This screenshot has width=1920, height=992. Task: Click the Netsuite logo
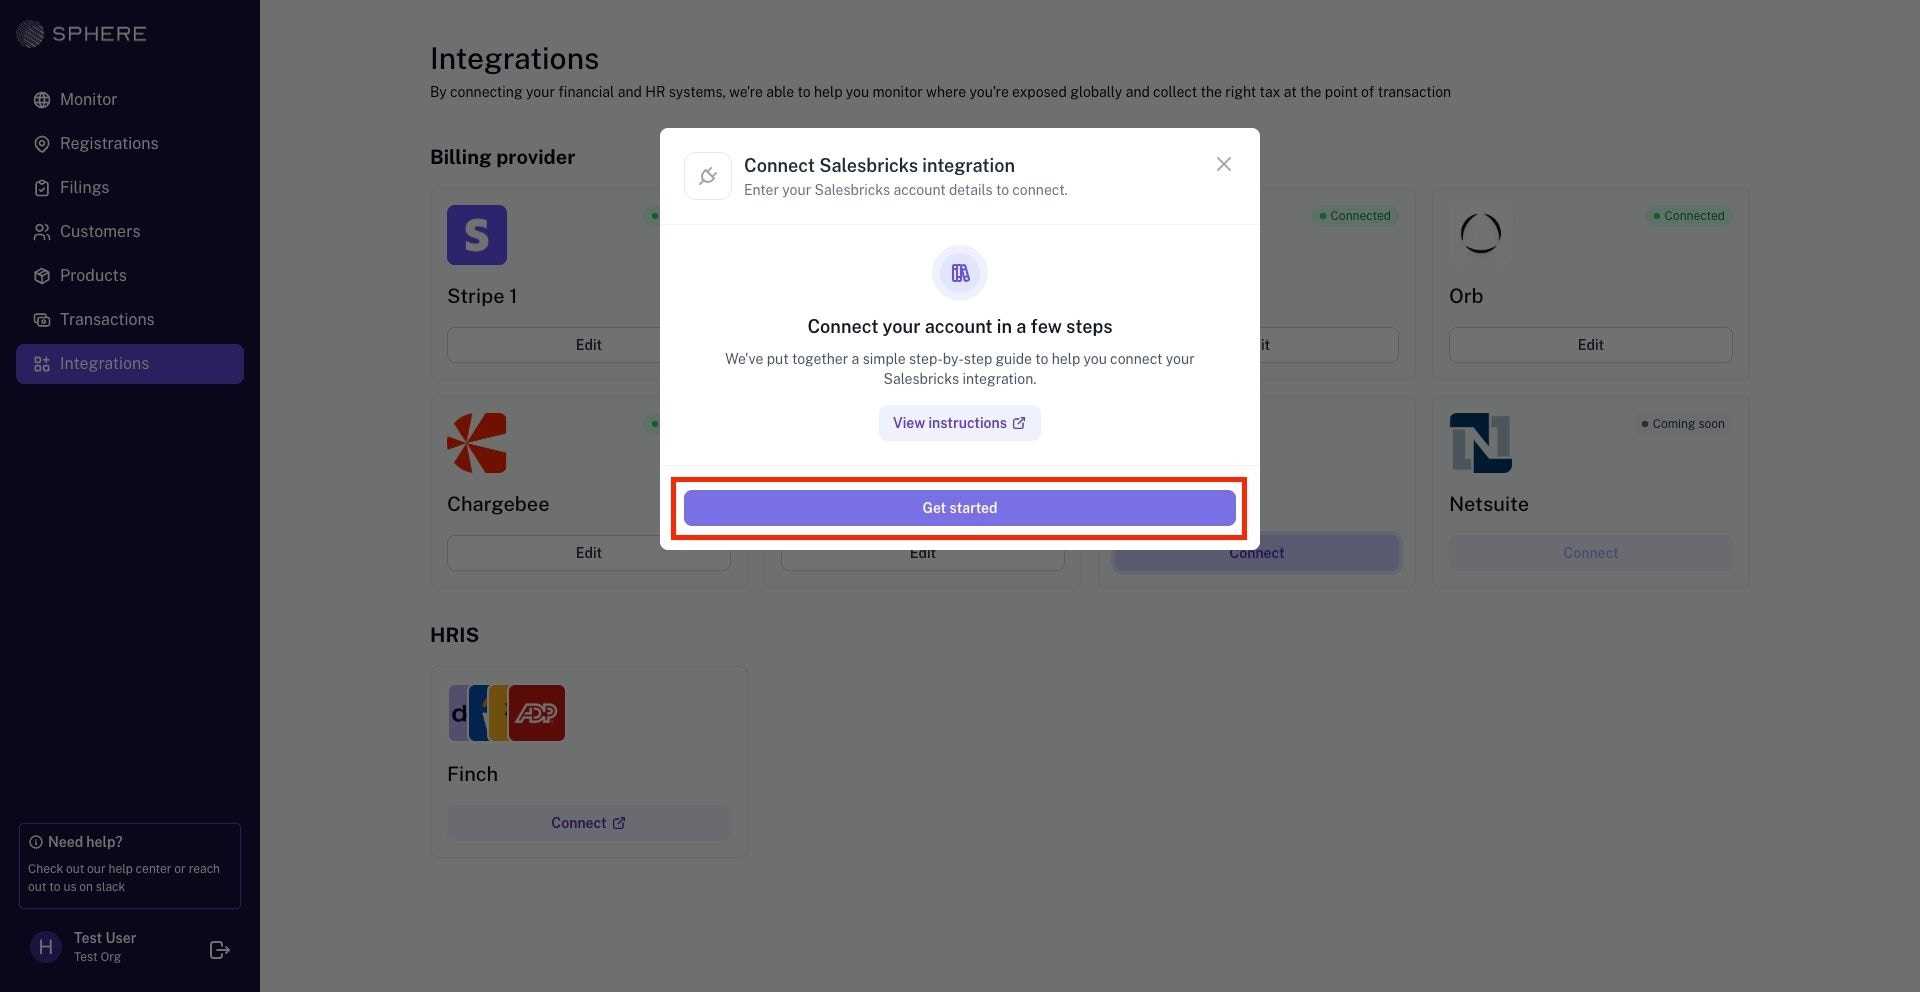(x=1481, y=443)
